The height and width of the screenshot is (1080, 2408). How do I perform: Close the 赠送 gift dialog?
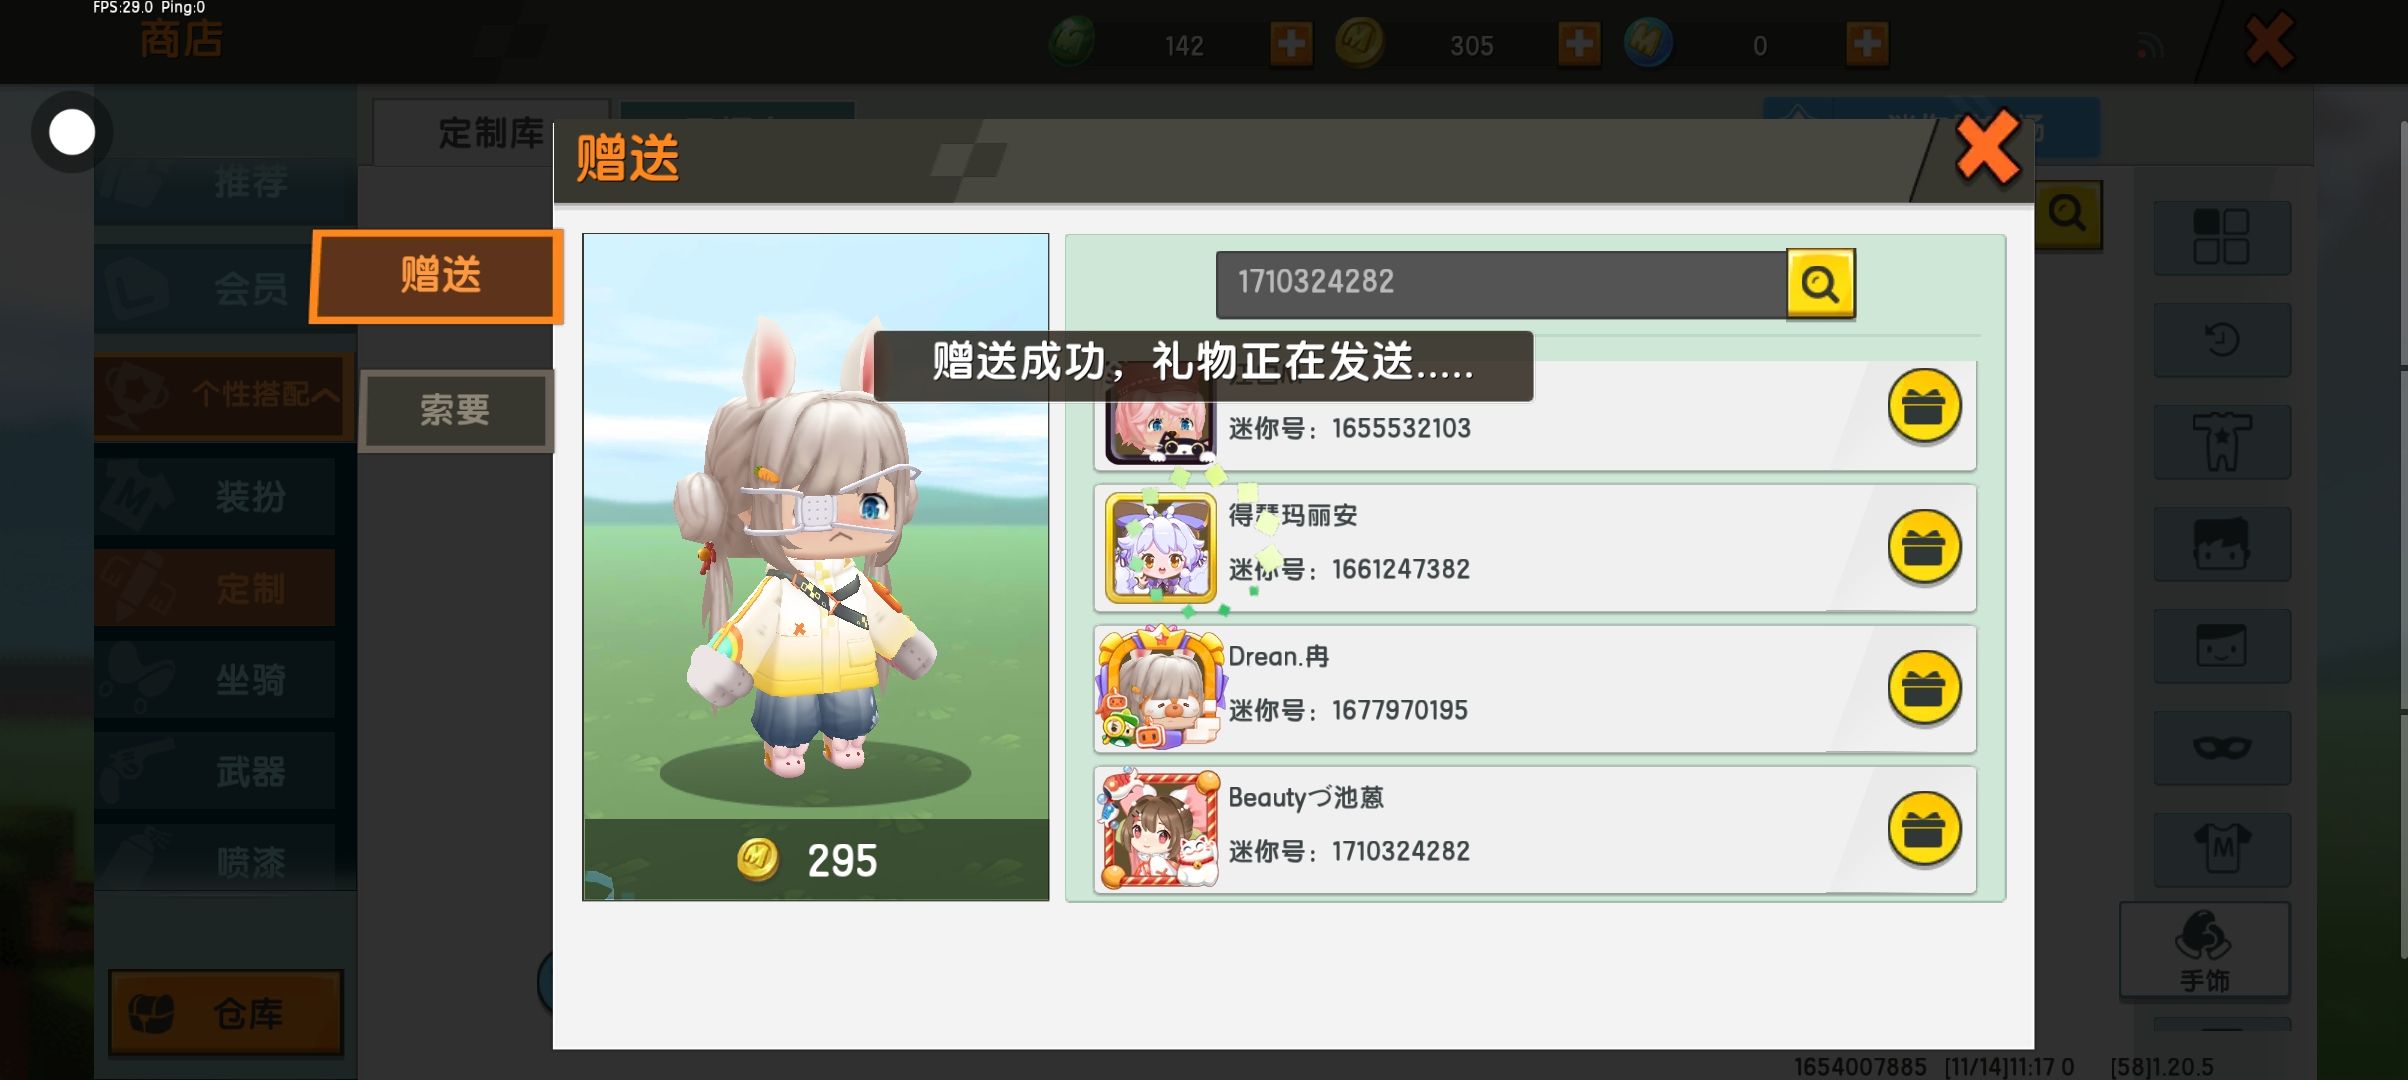(x=1987, y=148)
